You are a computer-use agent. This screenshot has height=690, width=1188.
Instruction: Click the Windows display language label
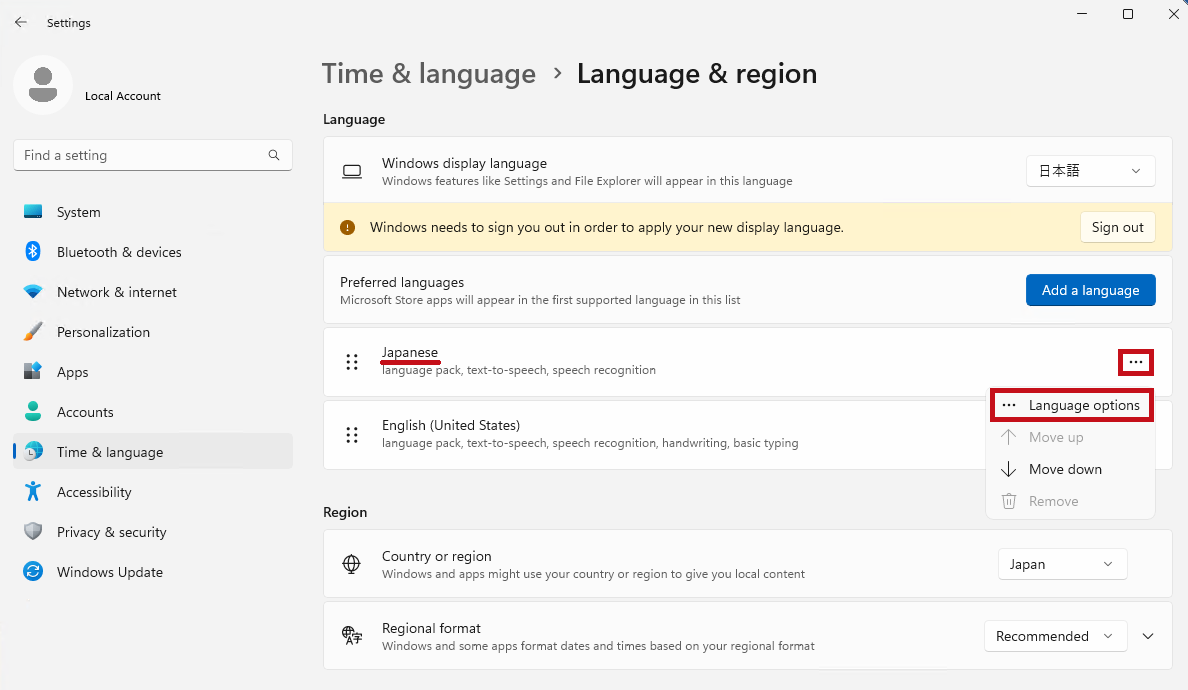(x=464, y=163)
